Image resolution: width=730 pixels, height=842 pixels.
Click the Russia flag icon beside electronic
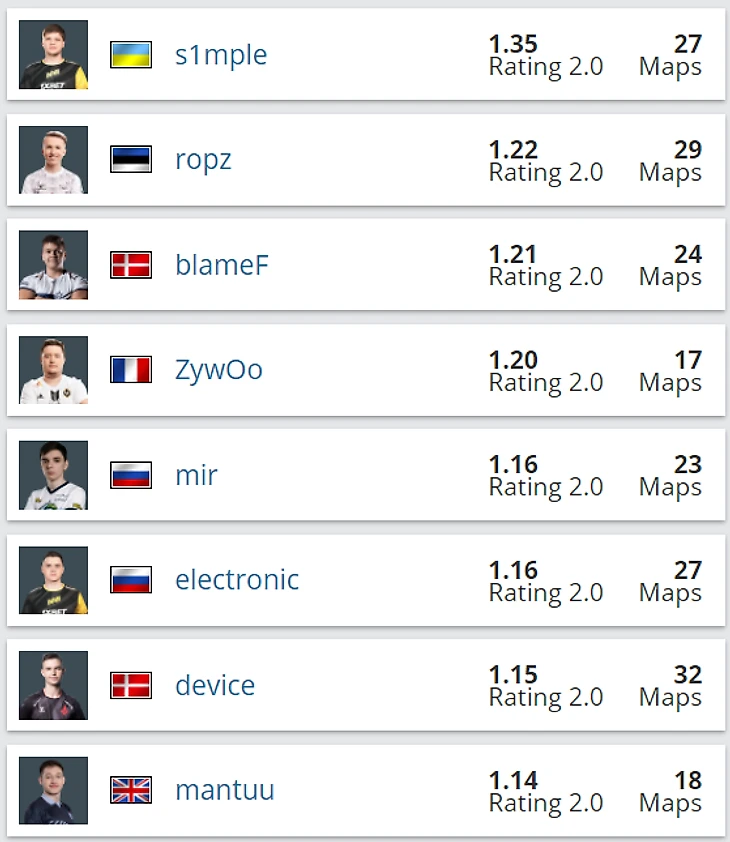(x=131, y=580)
